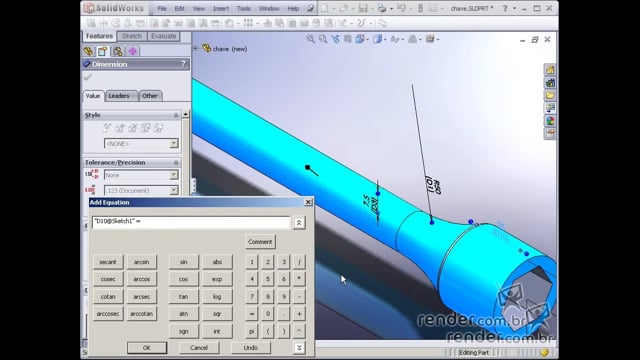Click the Section View icon
640x360 pixels.
pyautogui.click(x=347, y=39)
